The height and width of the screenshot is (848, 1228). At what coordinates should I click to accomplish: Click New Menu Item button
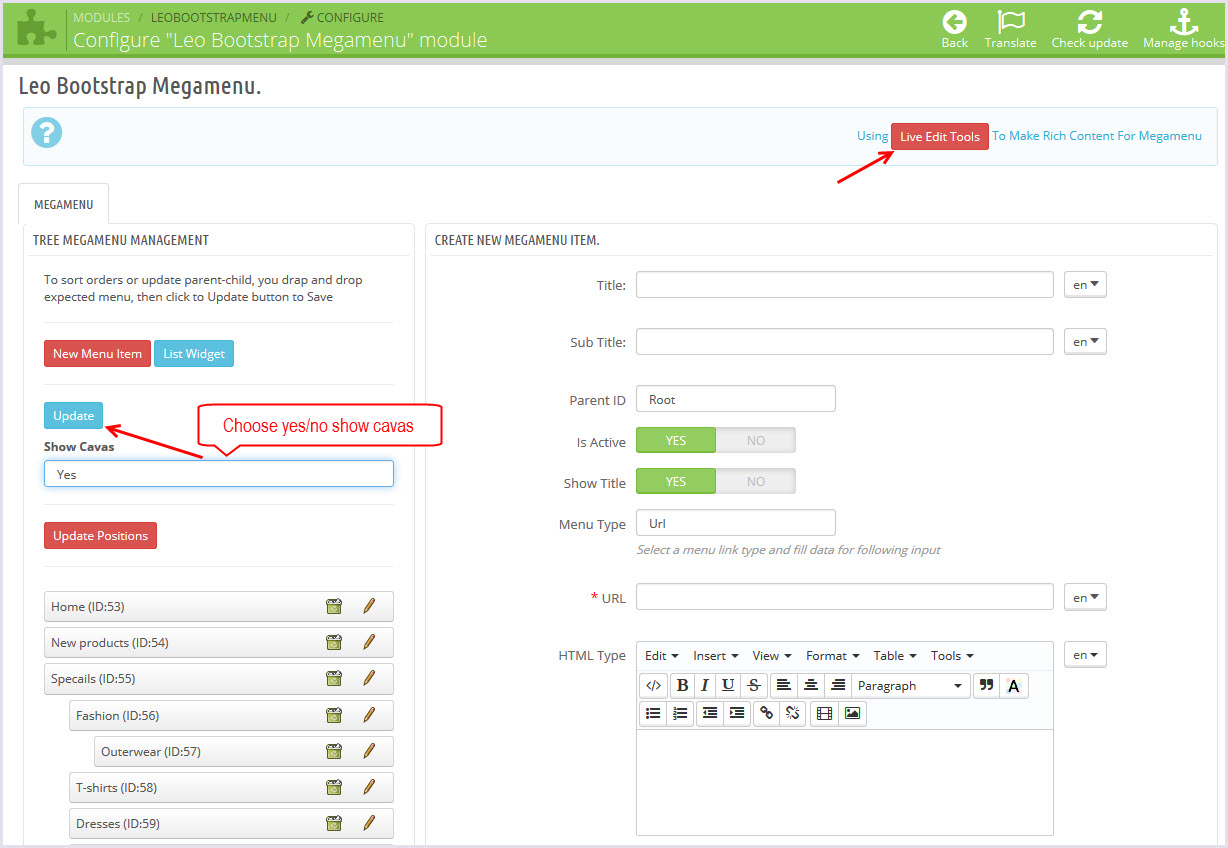pos(97,353)
